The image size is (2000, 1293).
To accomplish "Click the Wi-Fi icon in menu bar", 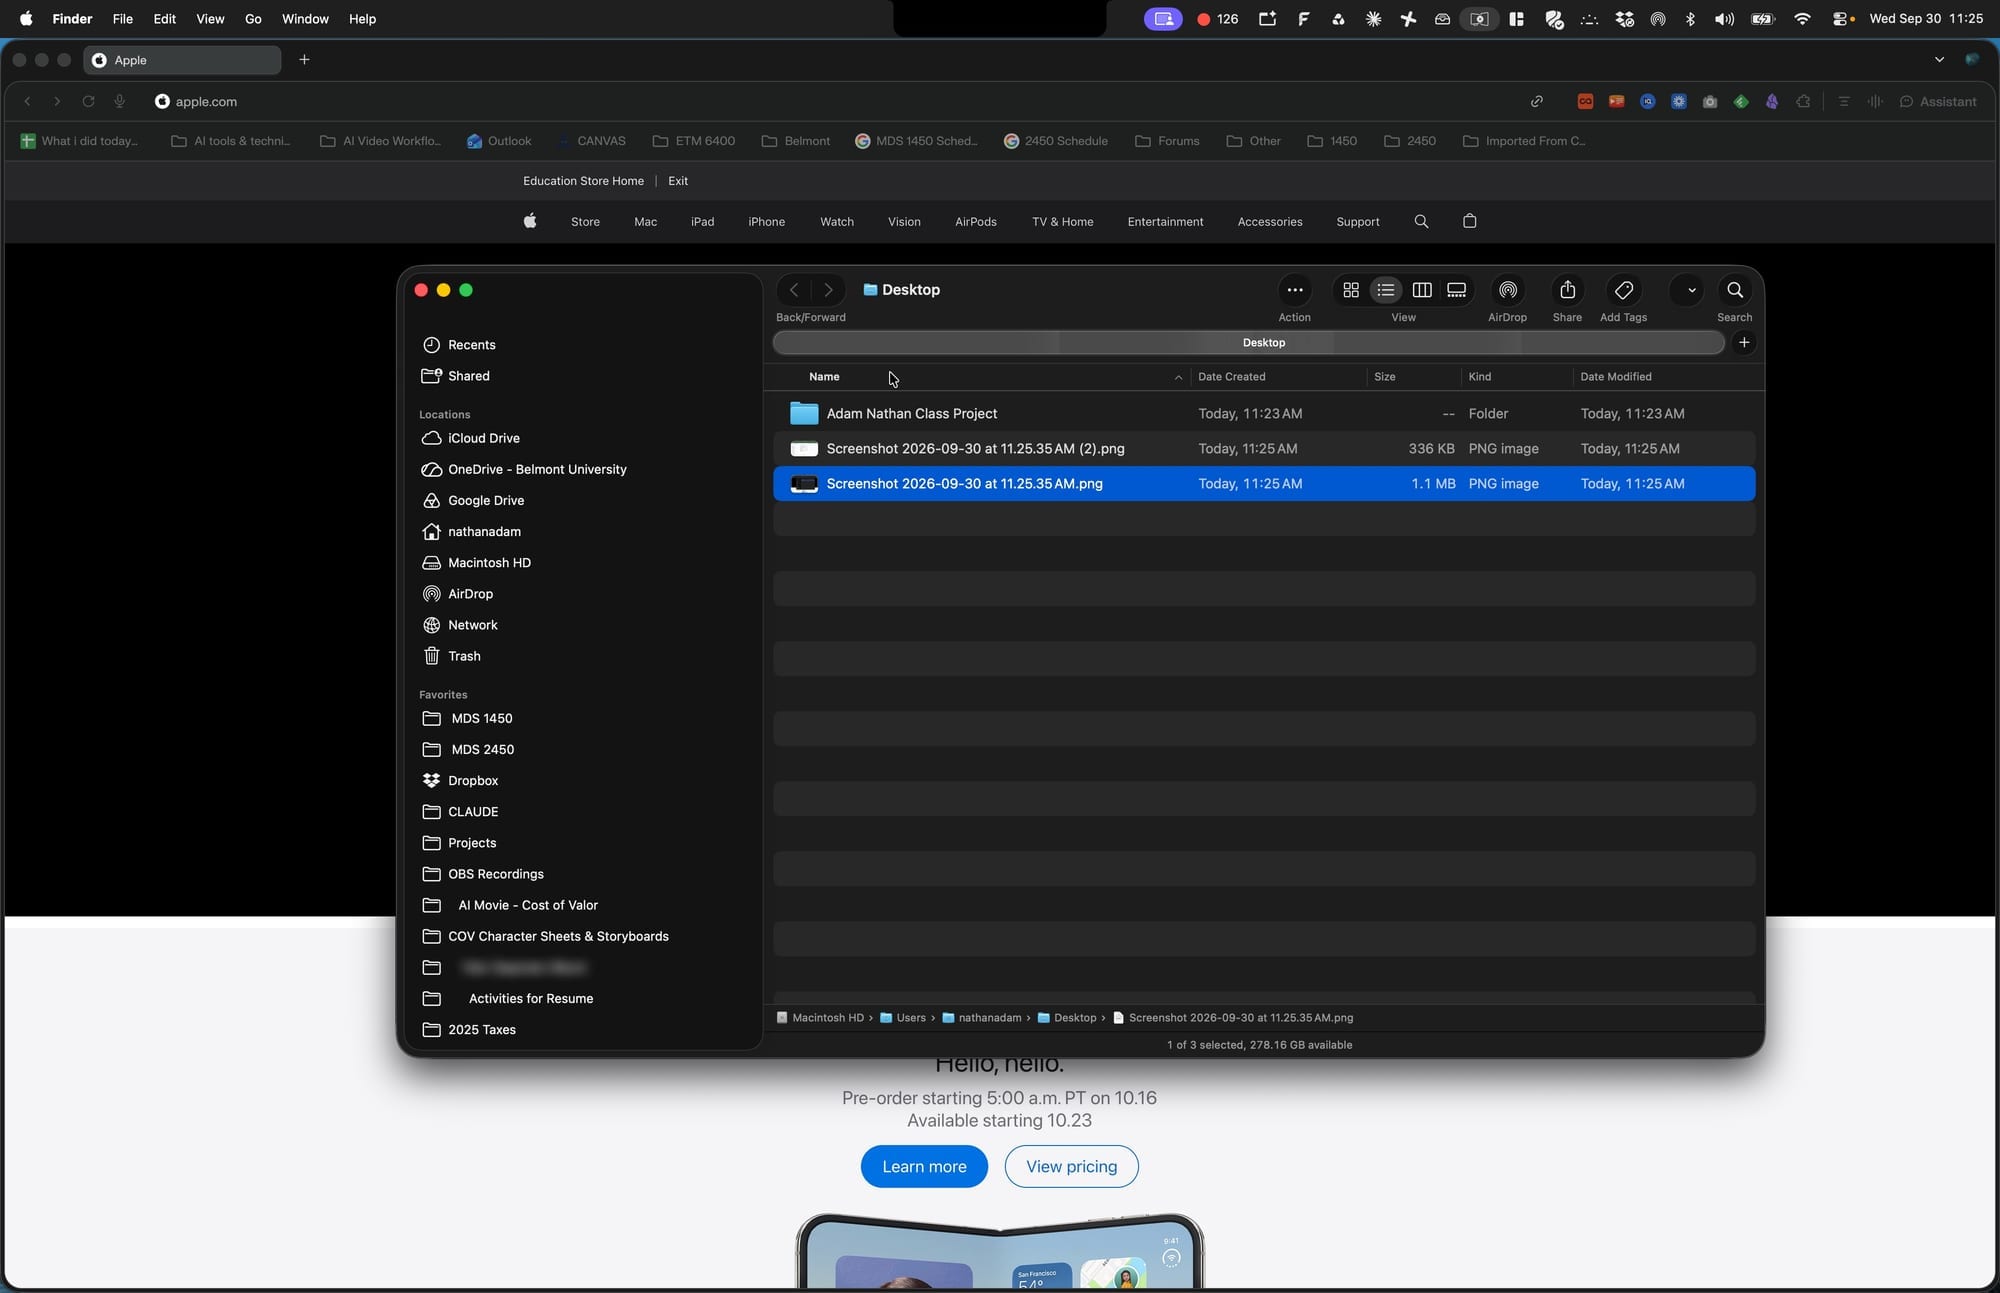I will [1801, 19].
